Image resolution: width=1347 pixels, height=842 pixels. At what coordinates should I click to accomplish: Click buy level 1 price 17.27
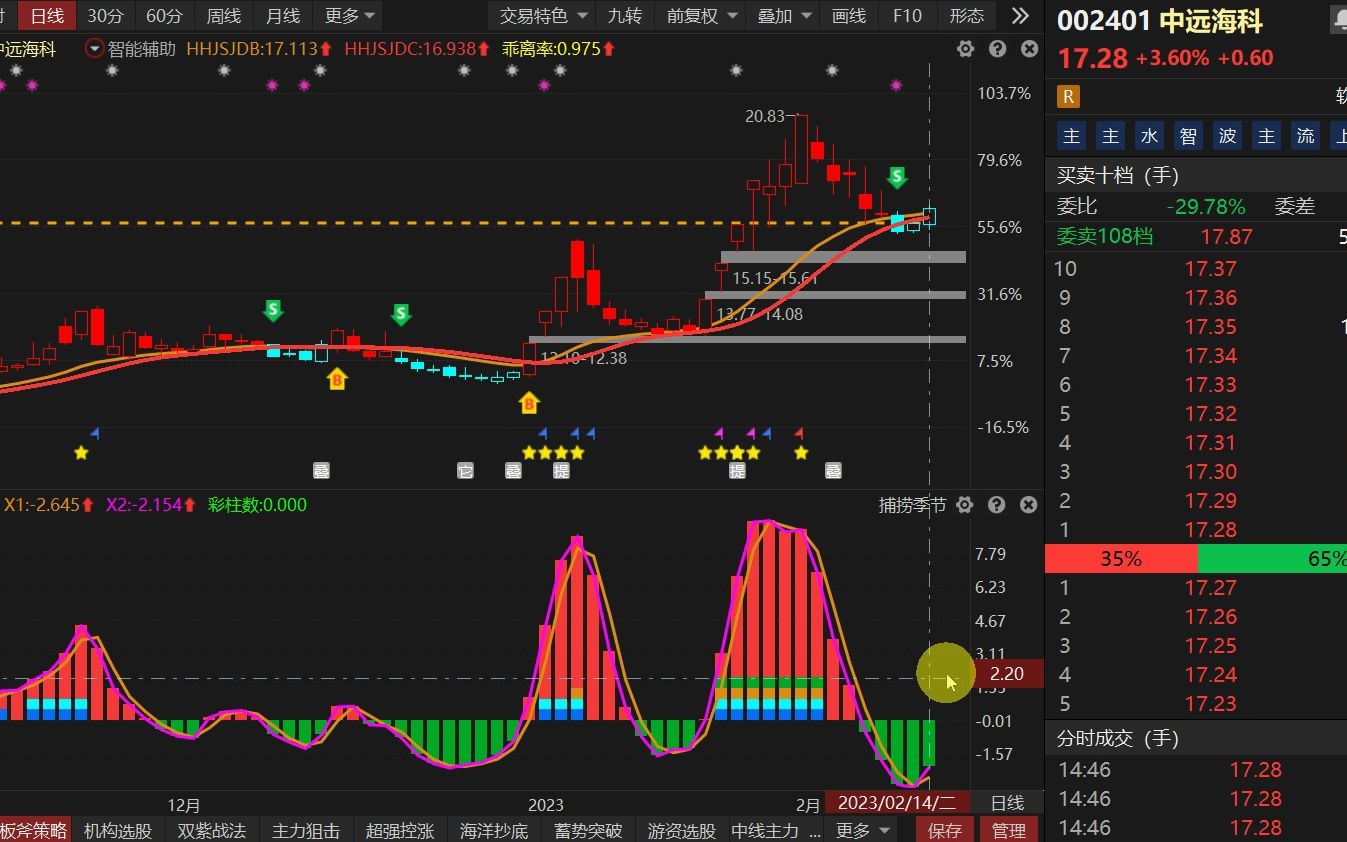pos(1211,587)
